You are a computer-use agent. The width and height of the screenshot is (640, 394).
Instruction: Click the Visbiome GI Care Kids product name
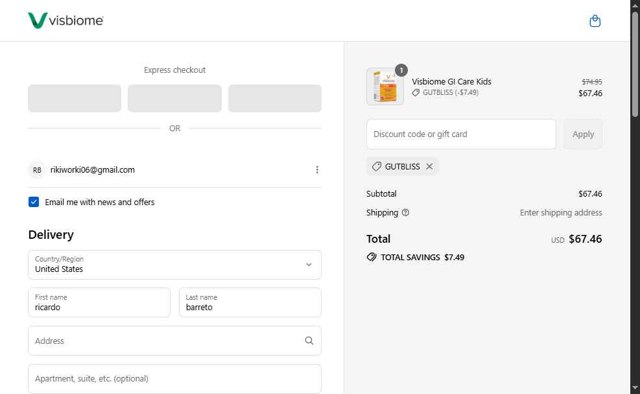(451, 81)
